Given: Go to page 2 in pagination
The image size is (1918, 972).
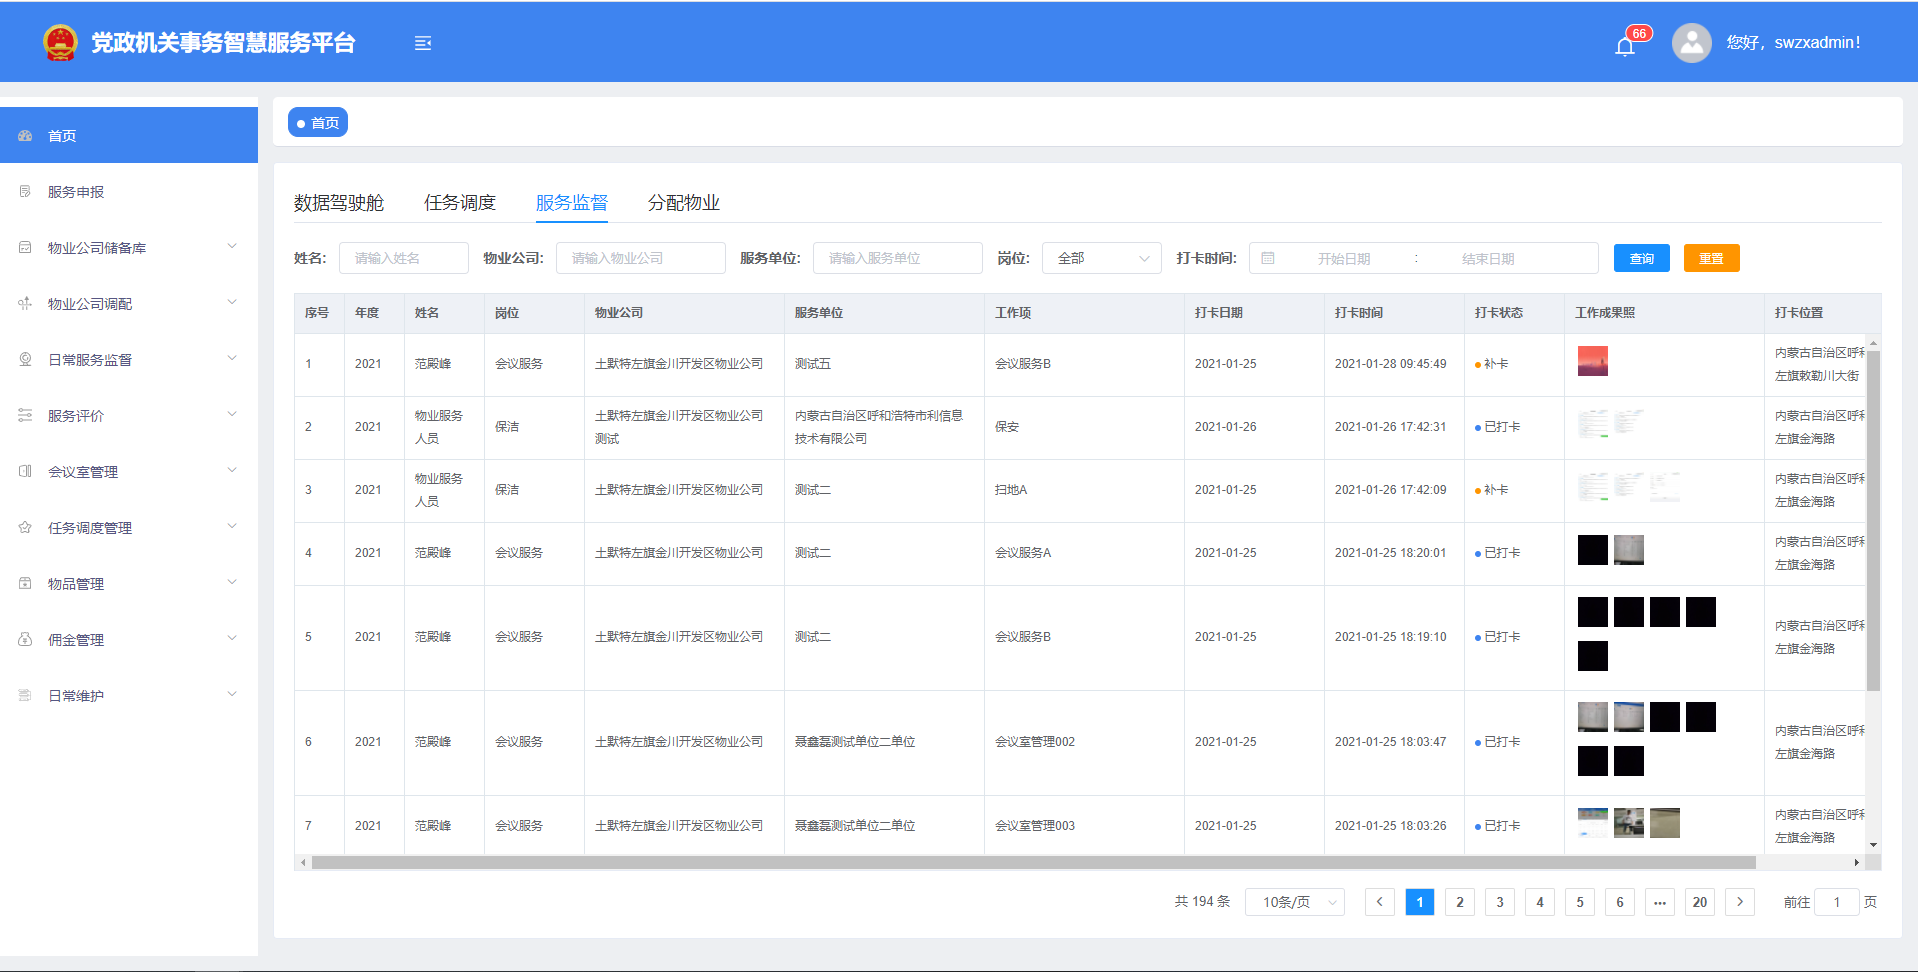Looking at the screenshot, I should click(x=1459, y=902).
